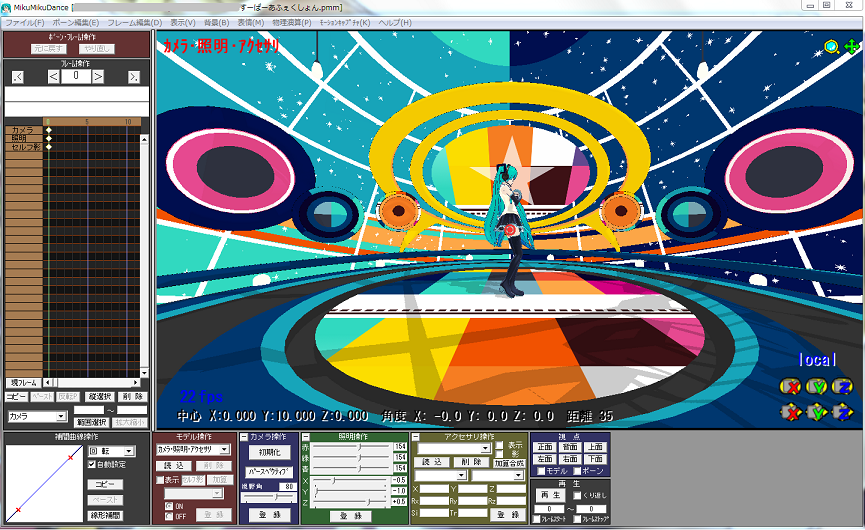This screenshot has height=530, width=865.
Task: Collapse the カメラ操作 panel with minus icon
Action: point(244,437)
